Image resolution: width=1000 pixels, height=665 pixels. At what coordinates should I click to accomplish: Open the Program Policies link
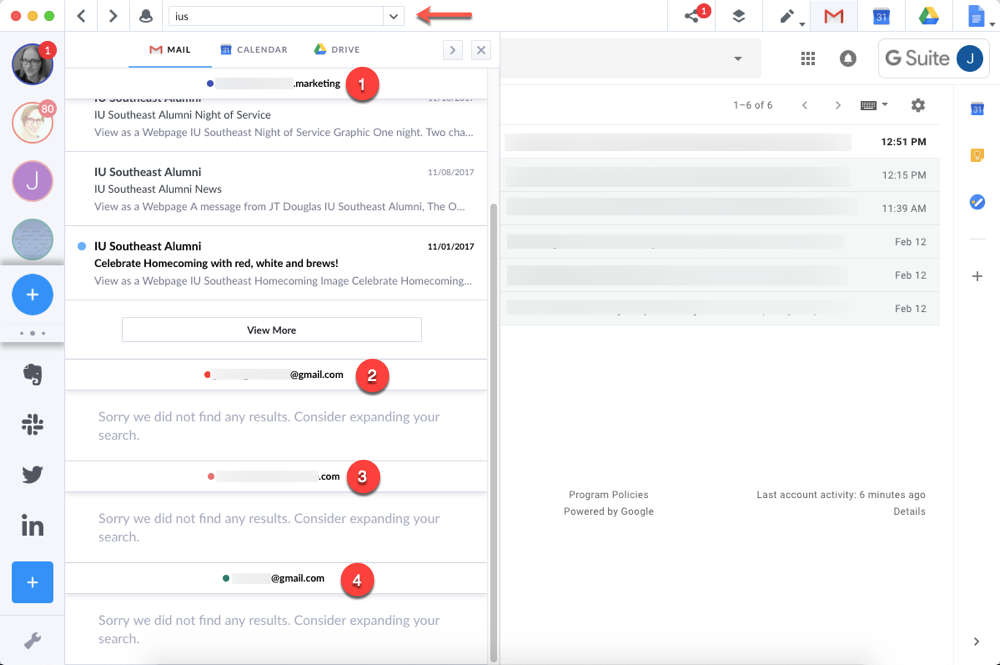click(x=608, y=495)
